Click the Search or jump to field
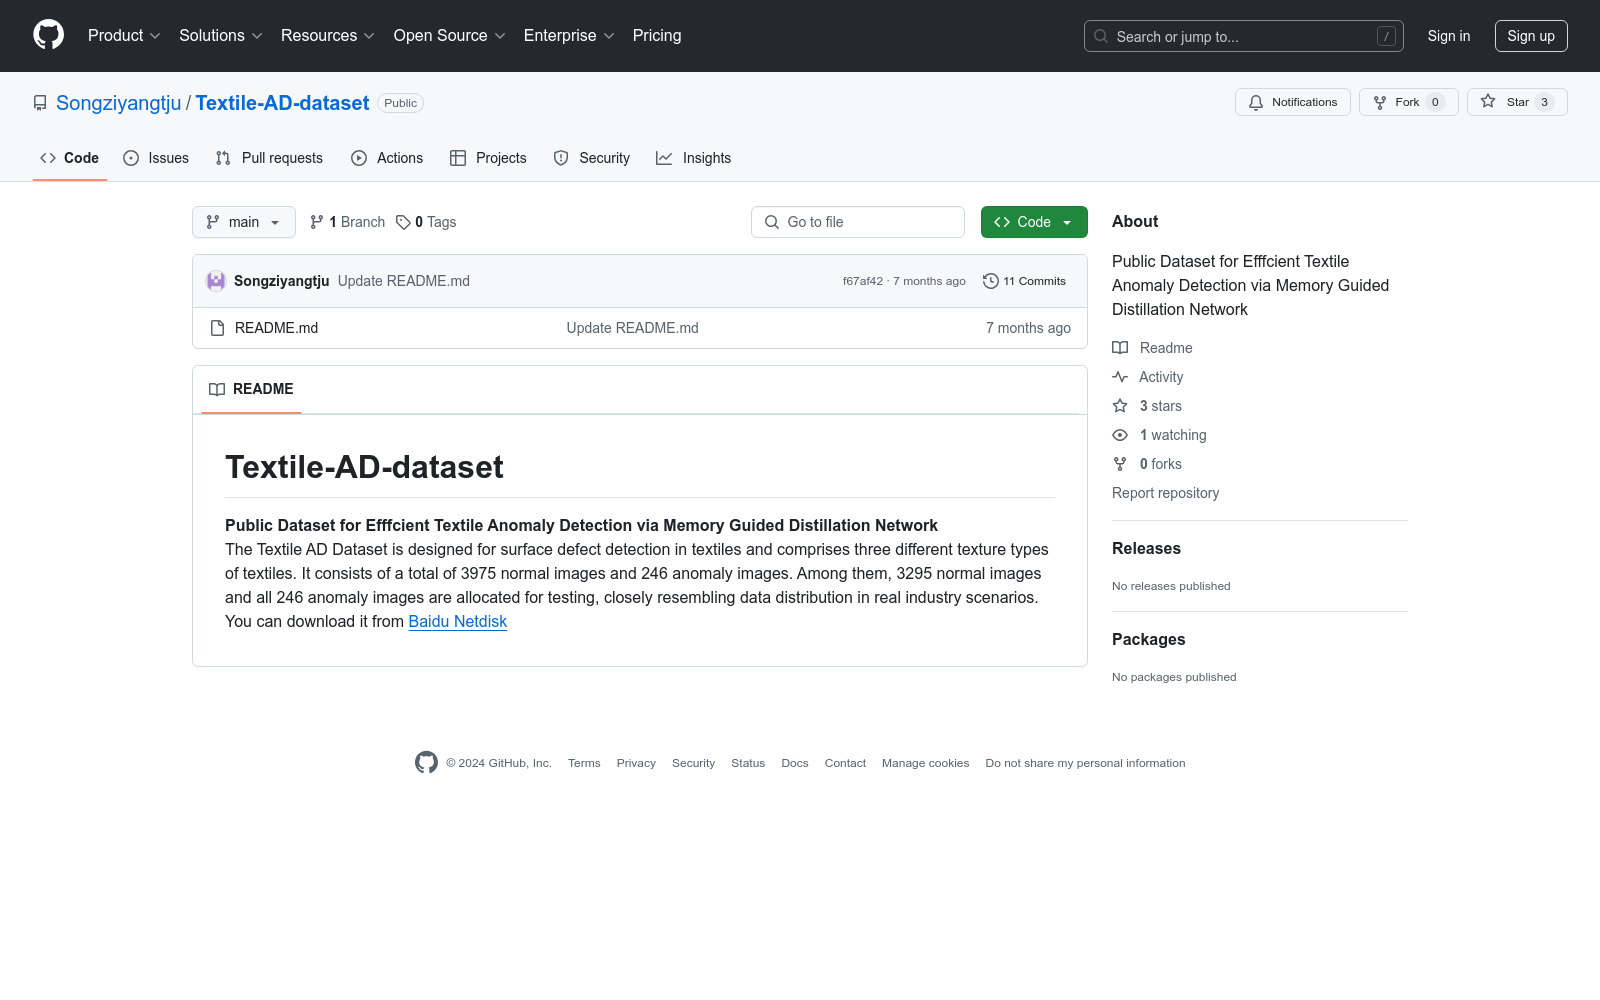1600x1000 pixels. tap(1244, 36)
